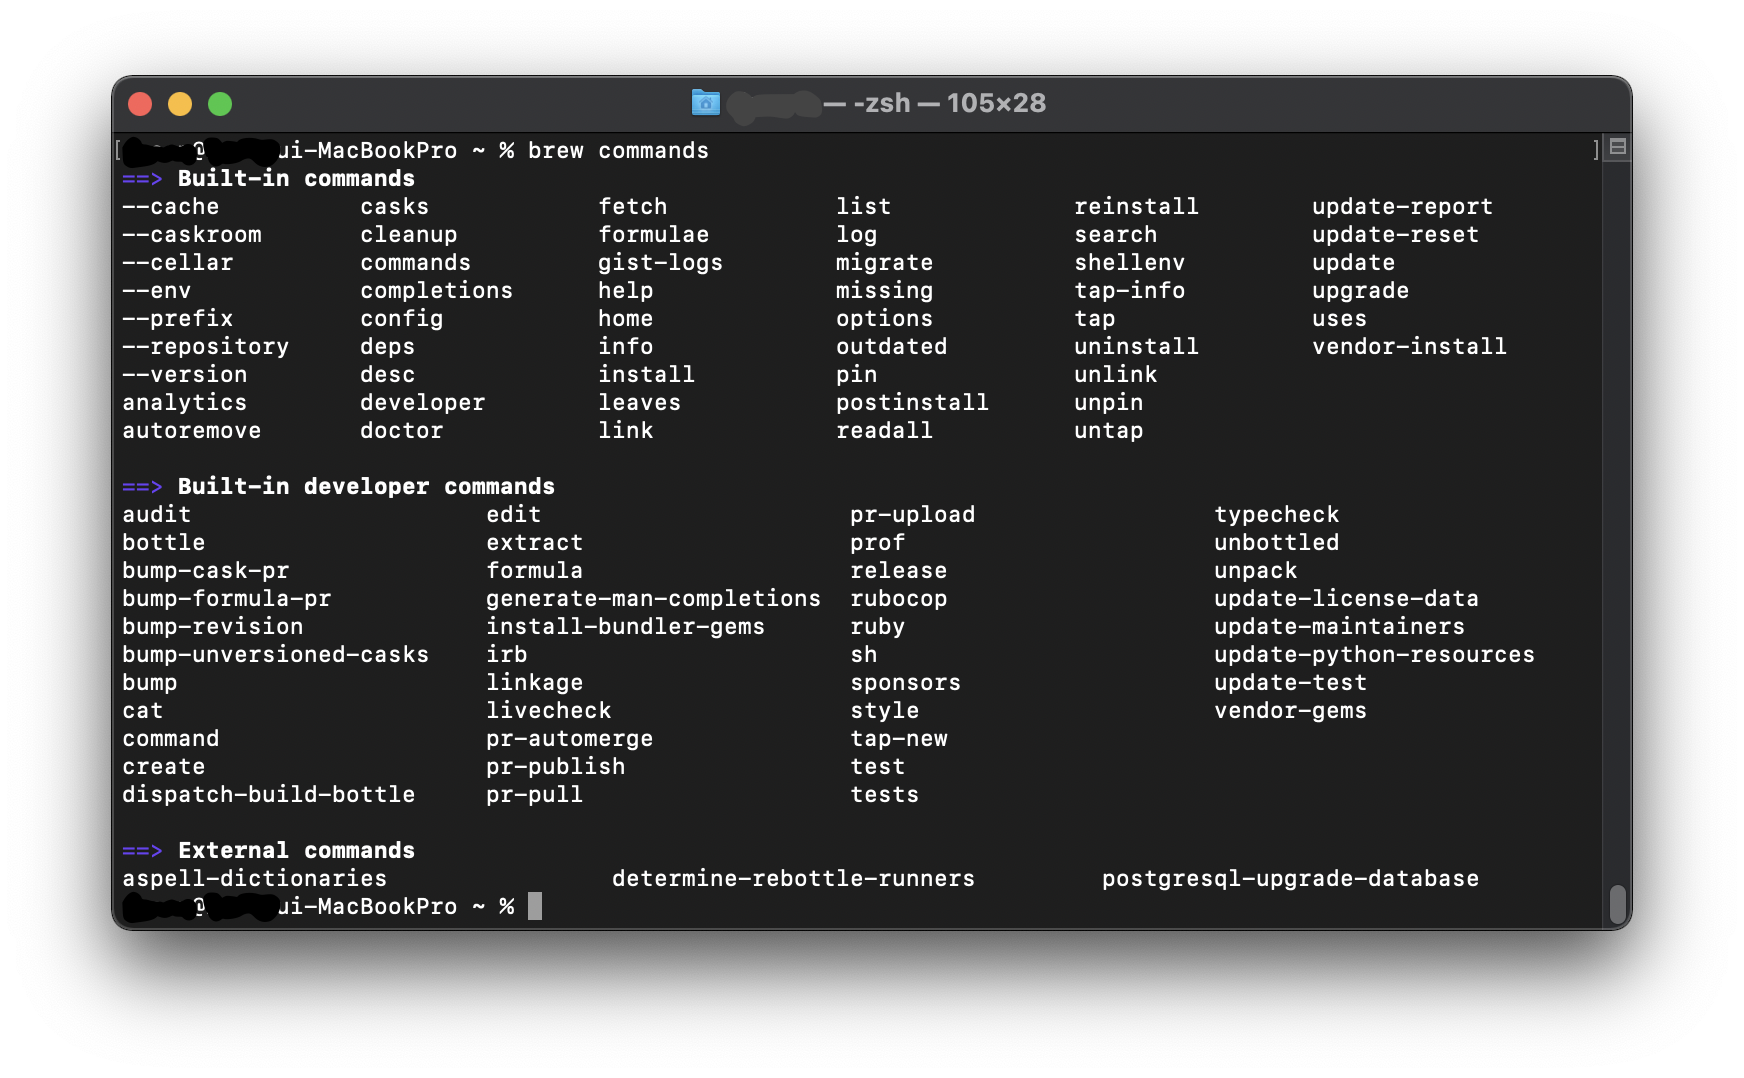Click the 'outdated' command text

[x=892, y=347]
